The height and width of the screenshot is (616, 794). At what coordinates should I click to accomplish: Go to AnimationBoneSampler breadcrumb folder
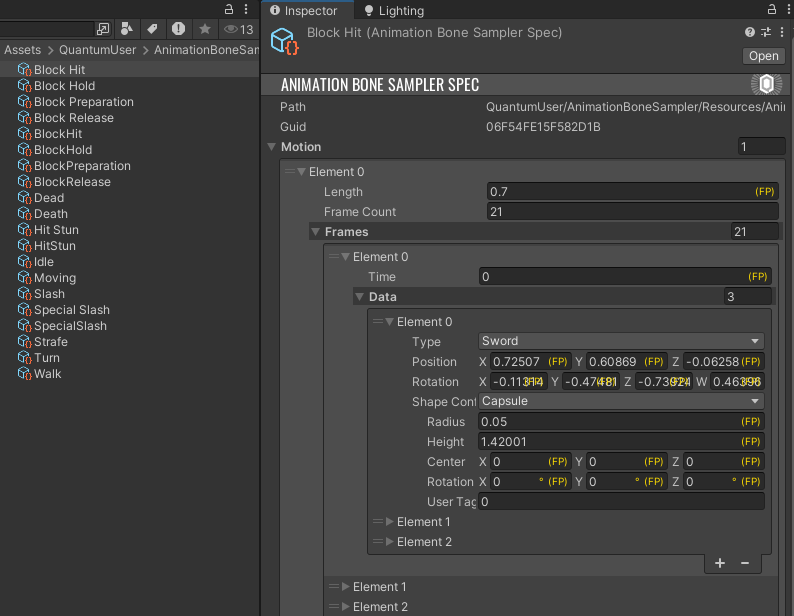[x=207, y=50]
